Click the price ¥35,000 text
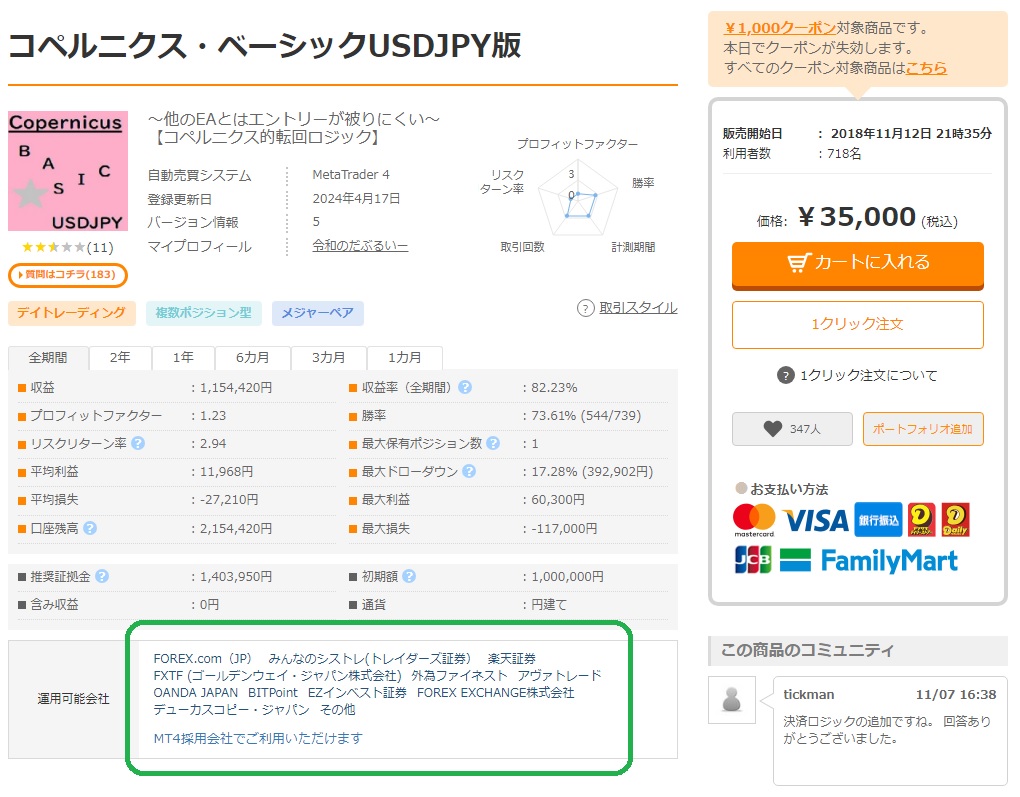 [x=857, y=217]
